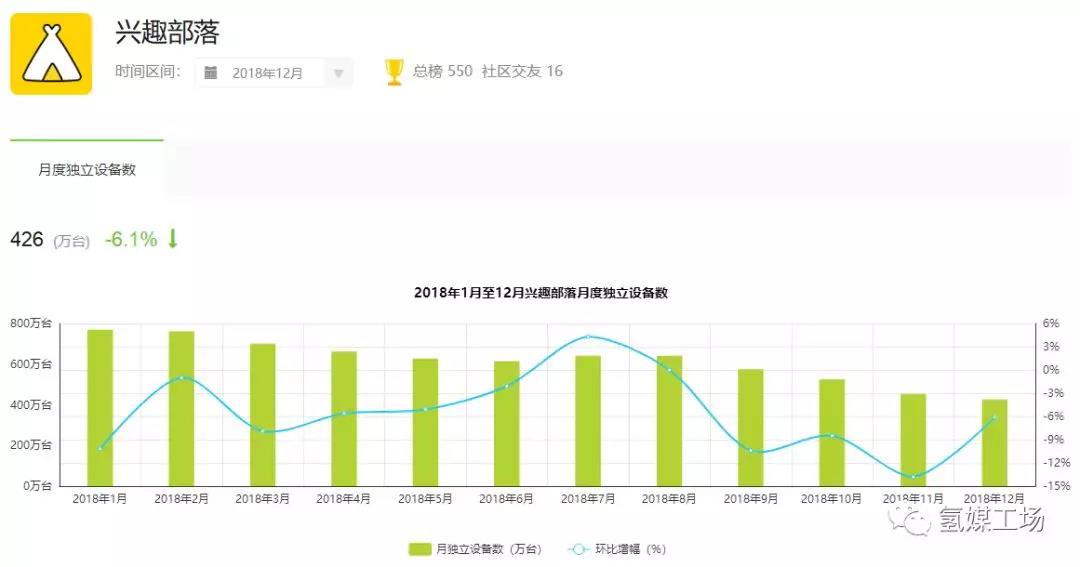The height and width of the screenshot is (567, 1080).
Task: Click the 环比增幅 (%) legend label
Action: tap(630, 549)
